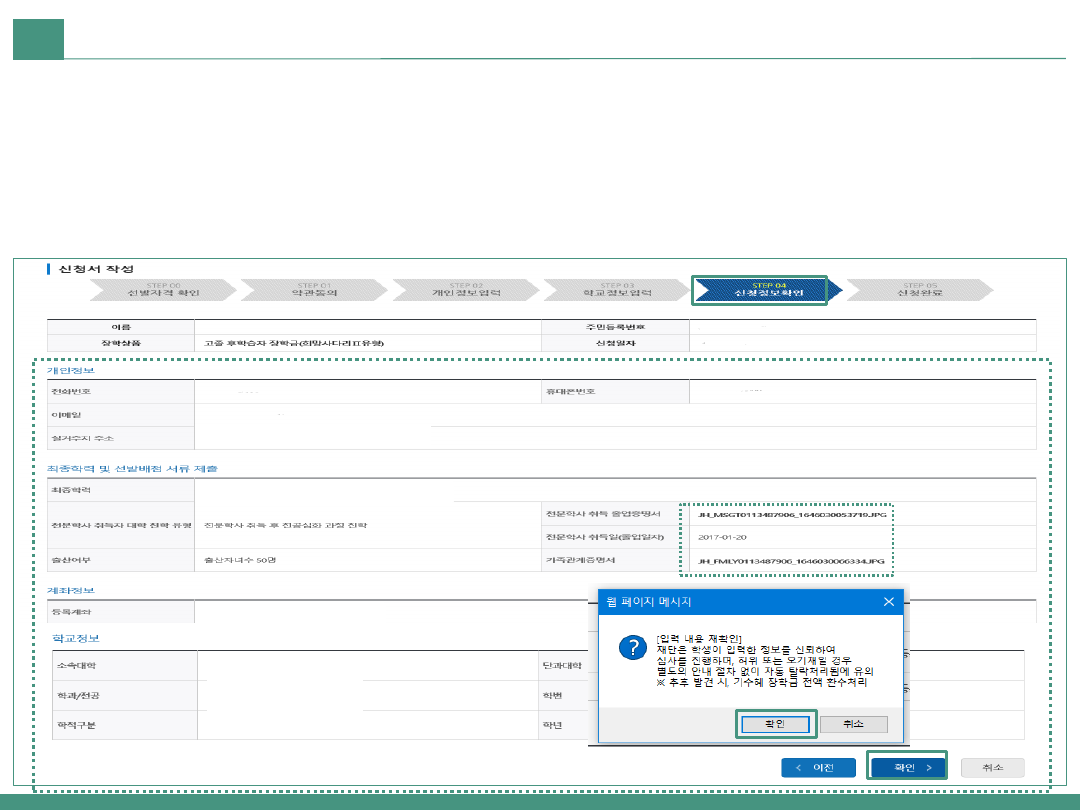Click the blue question mark dialog icon
This screenshot has width=1080, height=810.
631,648
